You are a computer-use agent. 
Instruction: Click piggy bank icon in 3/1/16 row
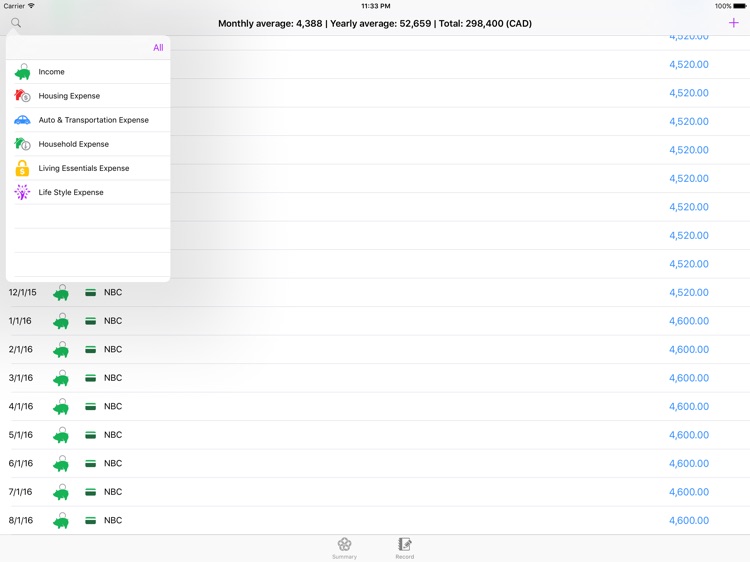[x=61, y=378]
